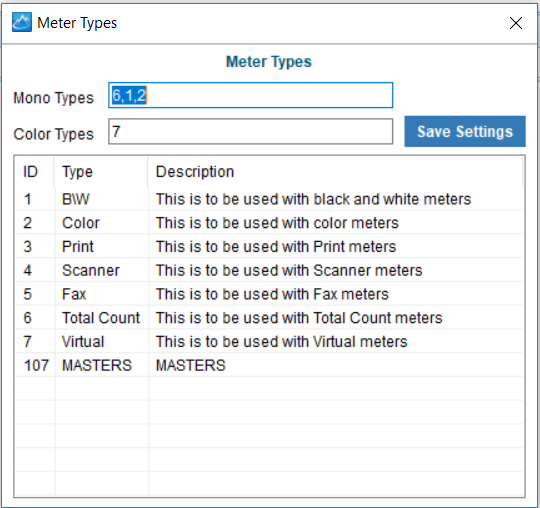The width and height of the screenshot is (540, 508).
Task: Select the Fax meter type row
Action: coord(269,294)
